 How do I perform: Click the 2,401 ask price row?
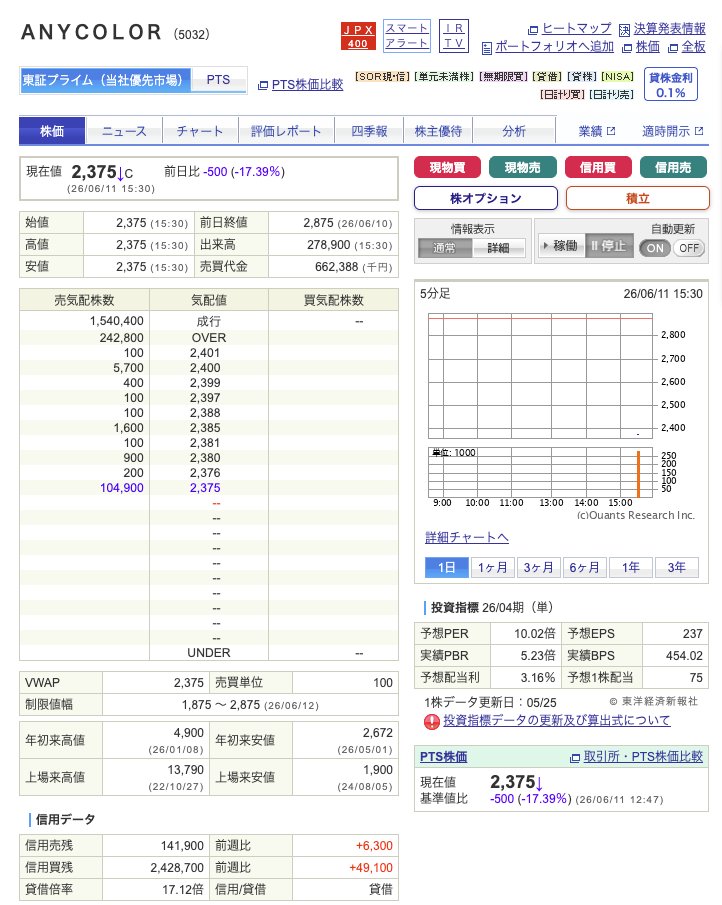209,353
